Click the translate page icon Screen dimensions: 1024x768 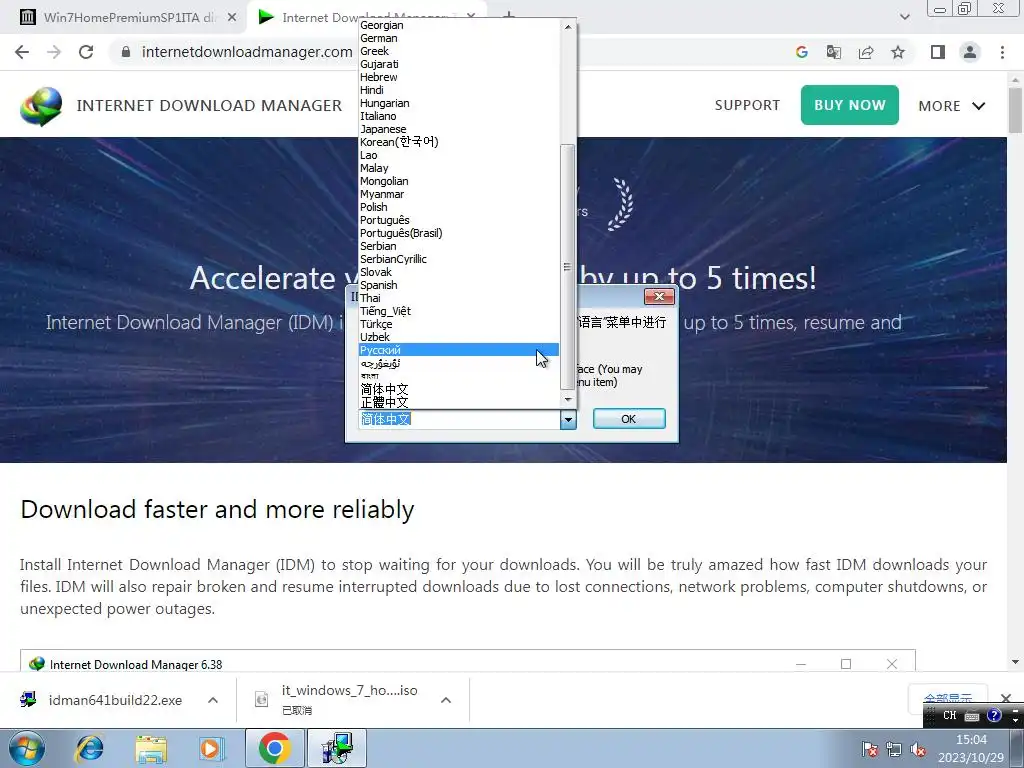833,52
